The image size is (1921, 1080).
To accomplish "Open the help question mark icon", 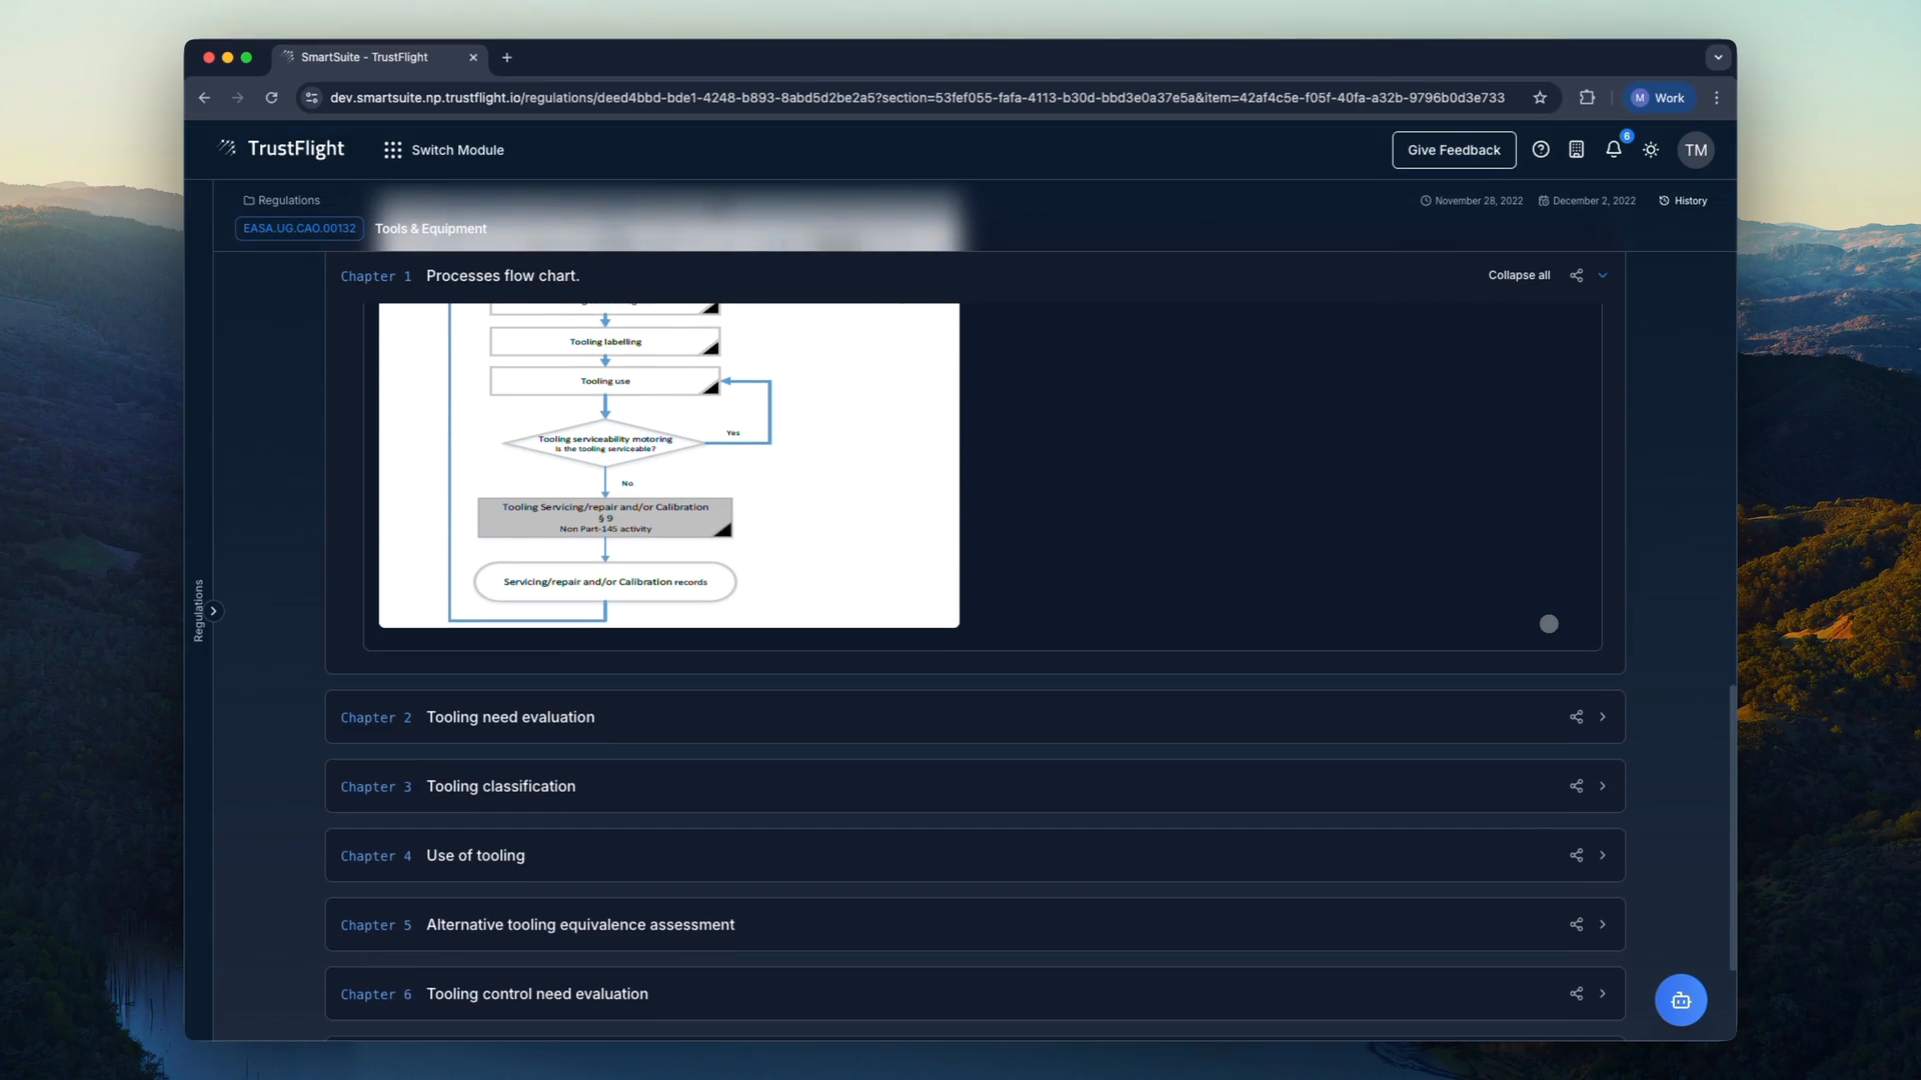I will 1540,149.
